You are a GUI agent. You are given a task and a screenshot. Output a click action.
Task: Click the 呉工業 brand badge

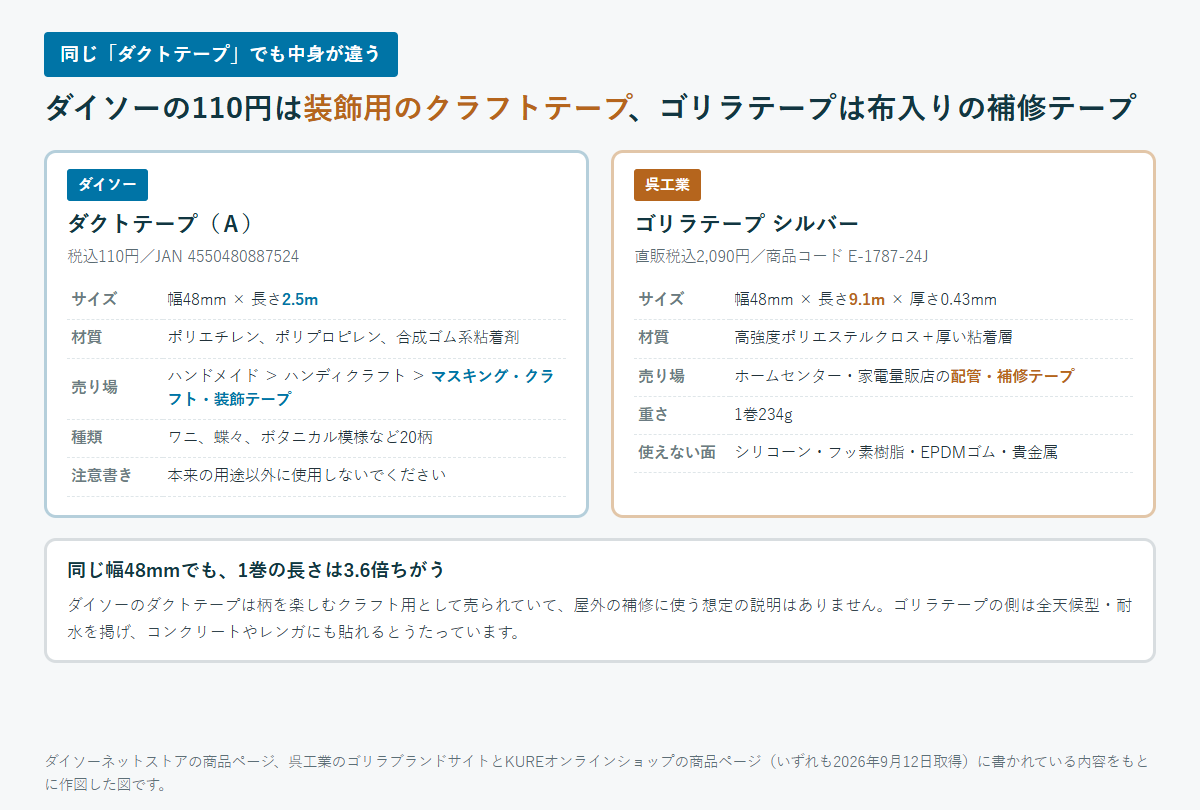coord(667,185)
